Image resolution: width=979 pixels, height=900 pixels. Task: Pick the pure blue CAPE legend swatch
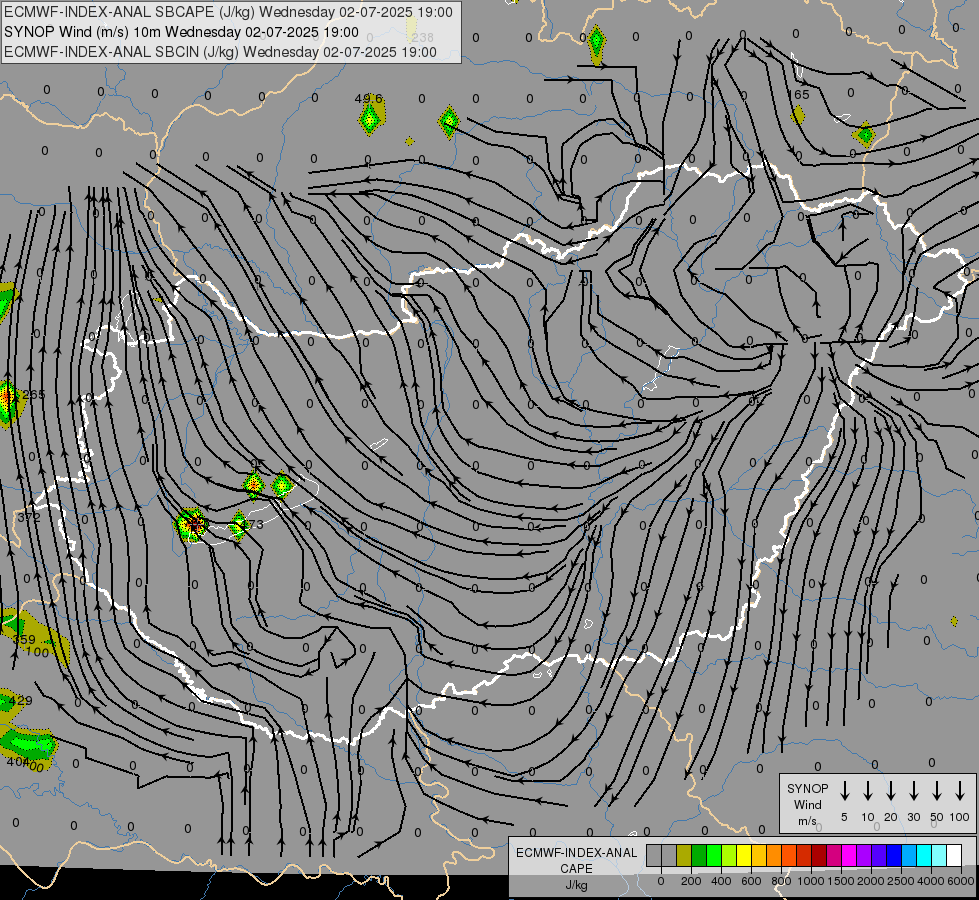tap(893, 855)
